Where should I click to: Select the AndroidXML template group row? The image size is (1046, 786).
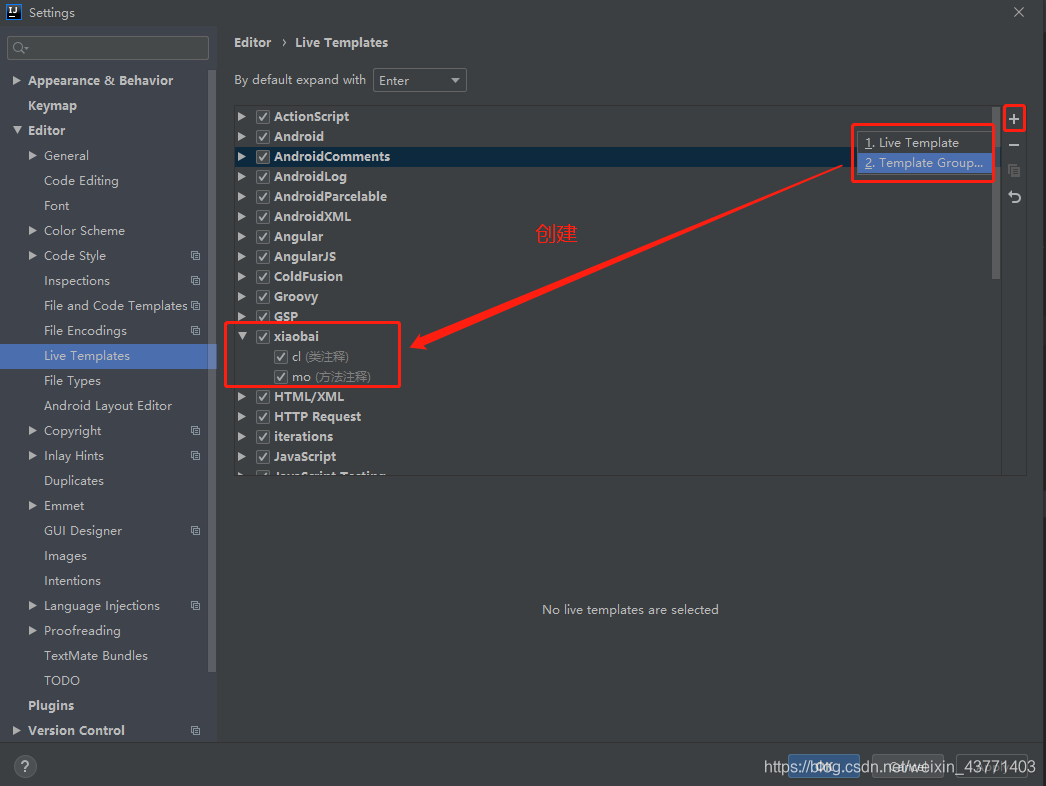[x=617, y=217]
